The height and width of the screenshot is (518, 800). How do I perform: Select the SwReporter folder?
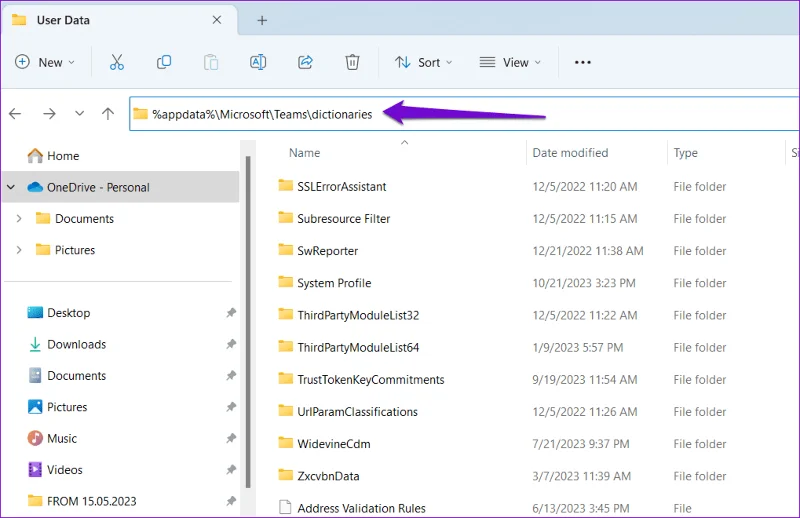coord(328,251)
